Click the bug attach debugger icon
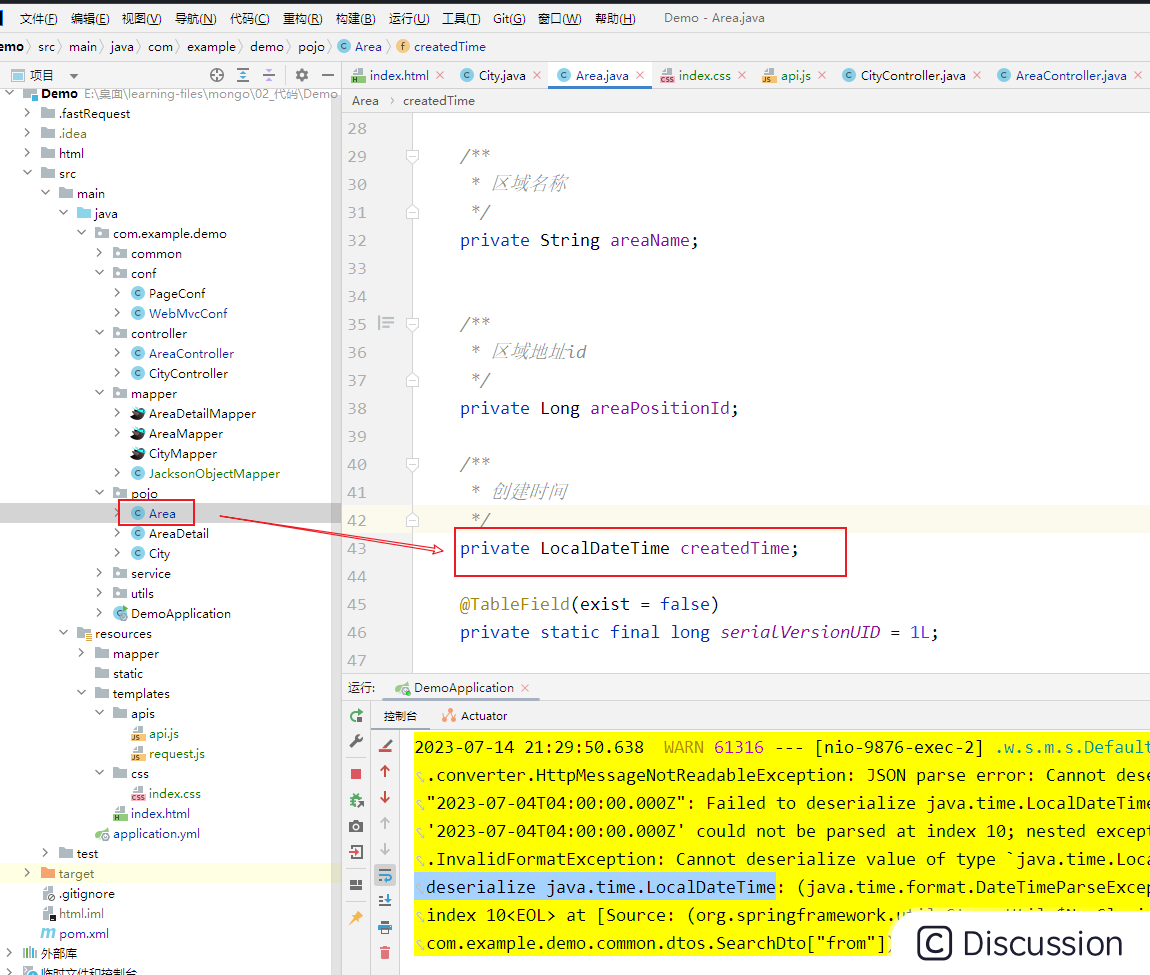The width and height of the screenshot is (1150, 975). click(x=356, y=800)
